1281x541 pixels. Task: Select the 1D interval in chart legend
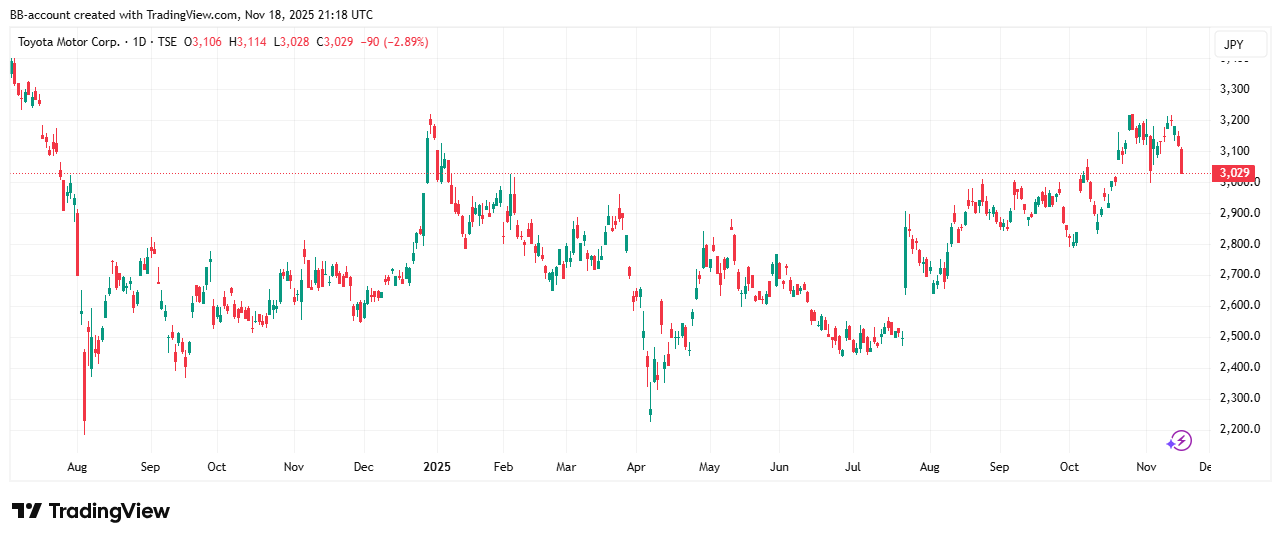pyautogui.click(x=139, y=42)
